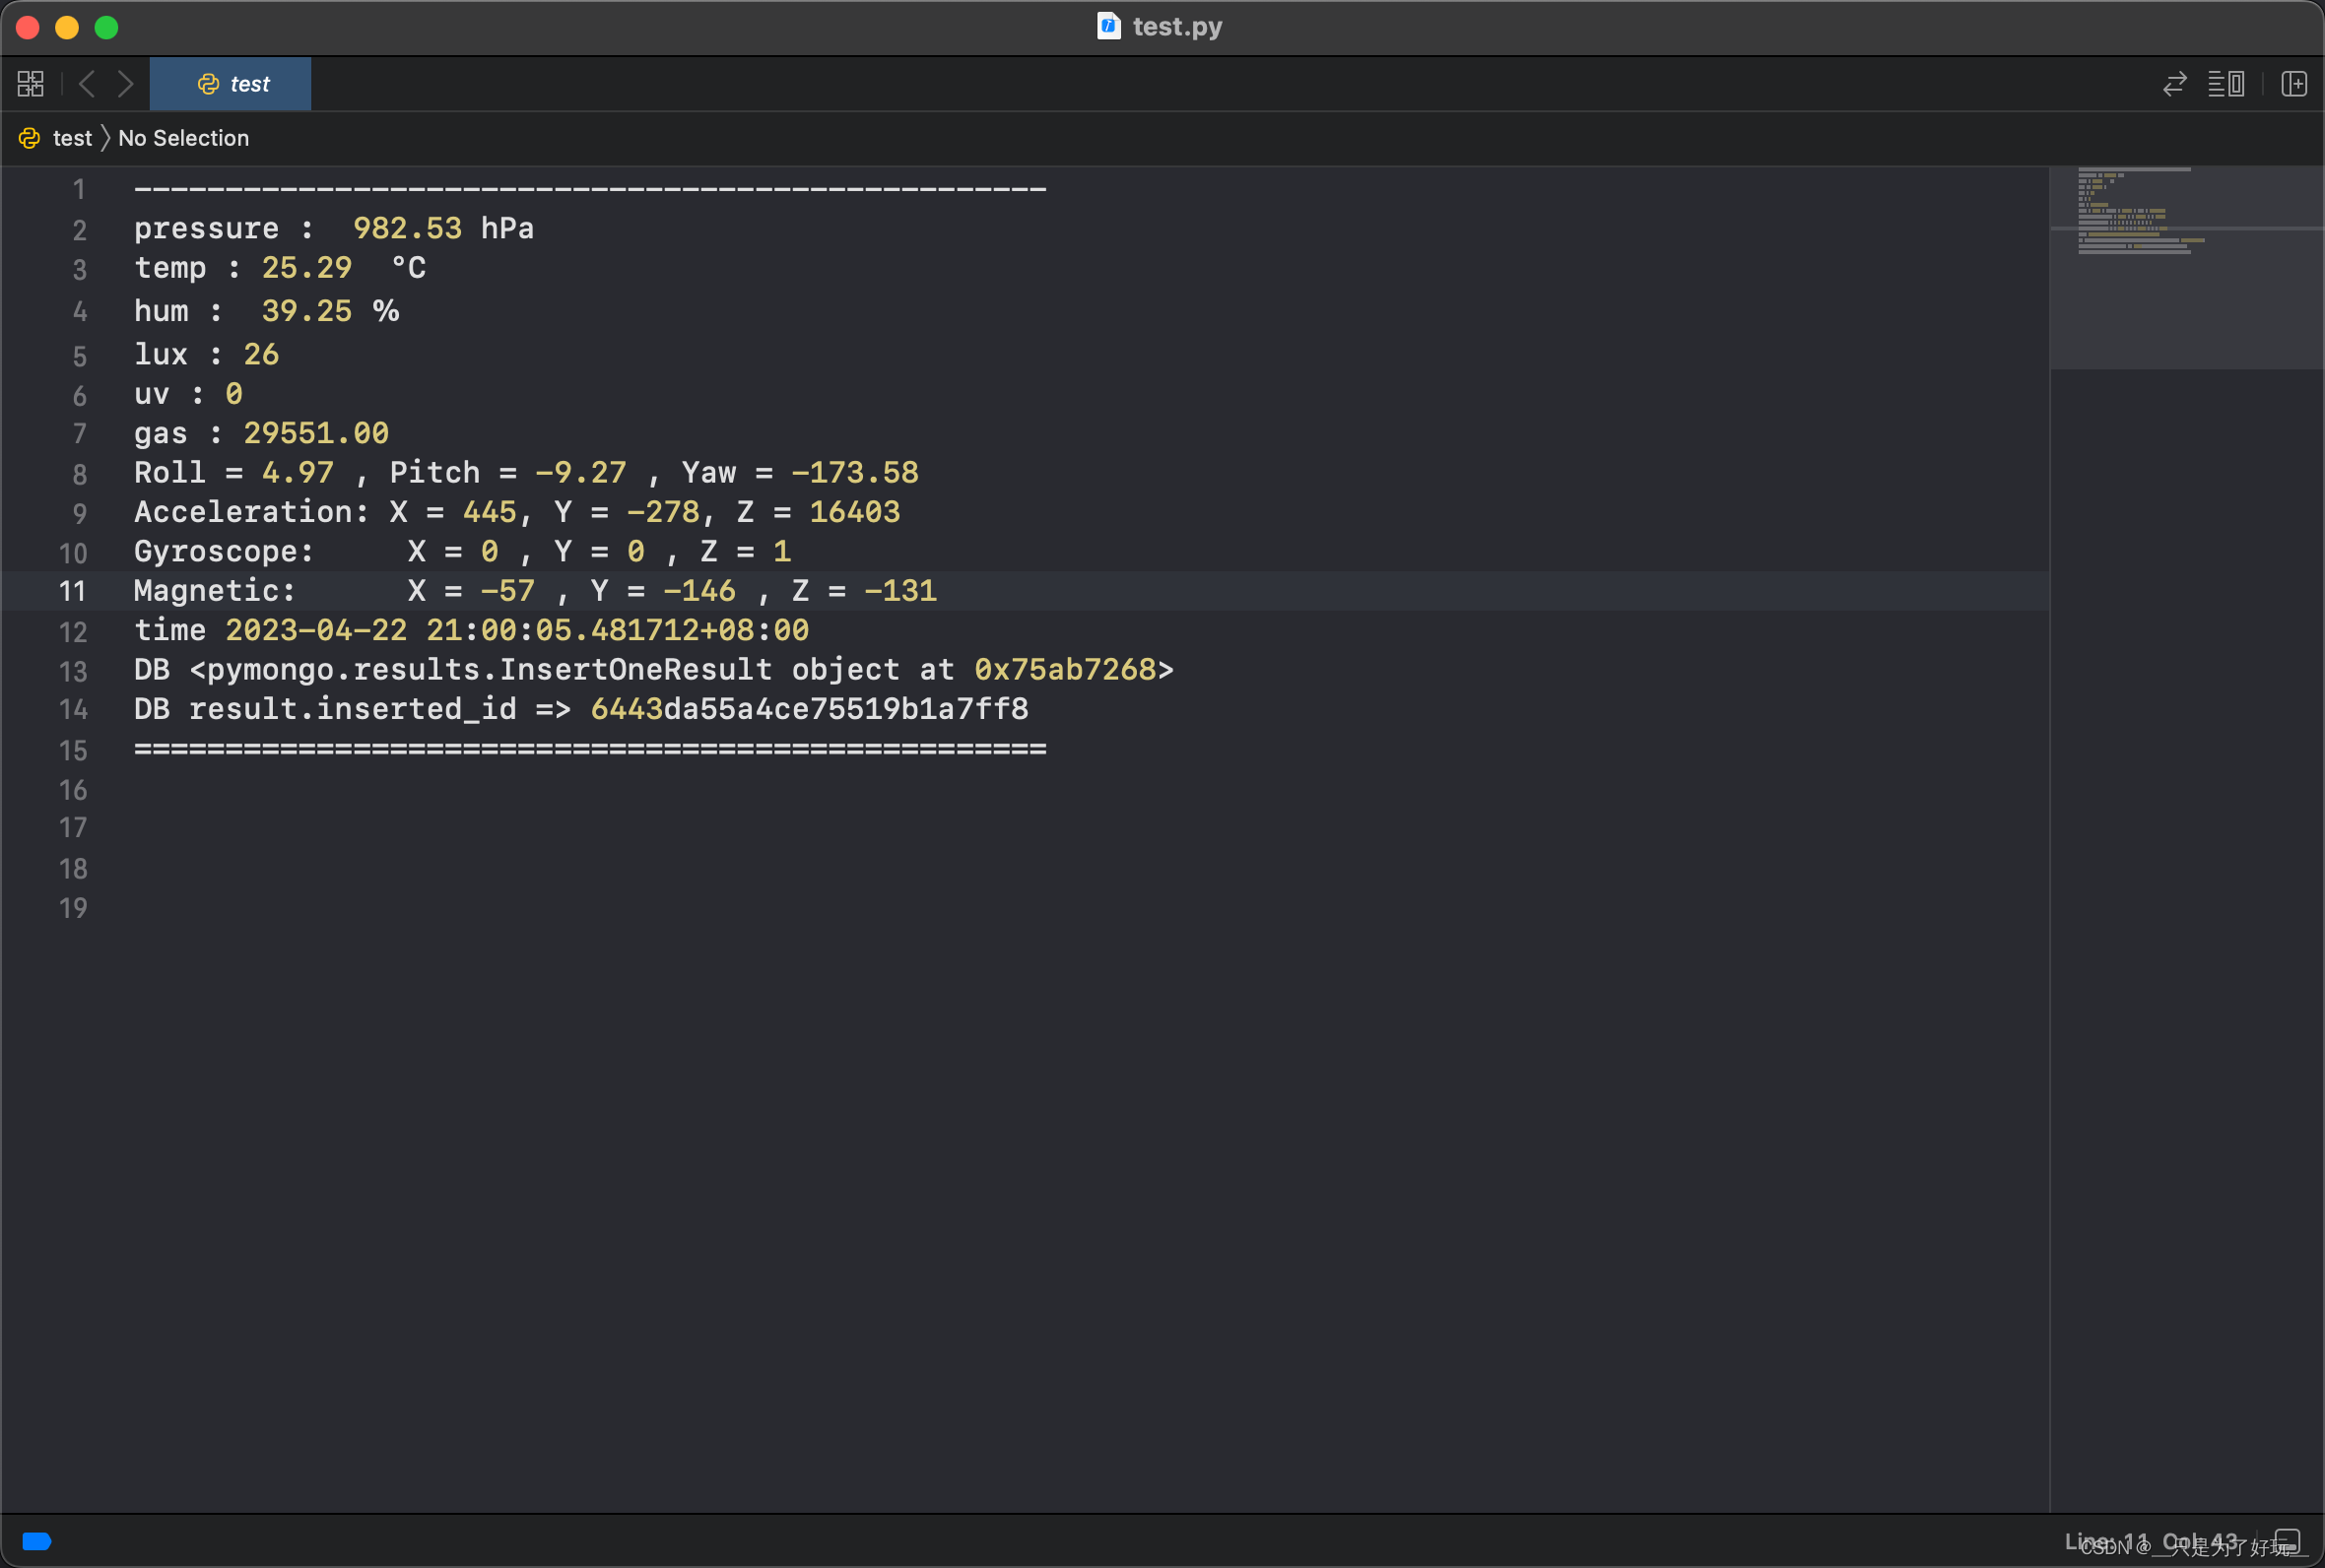Click the gas value 29551.00

click(316, 433)
